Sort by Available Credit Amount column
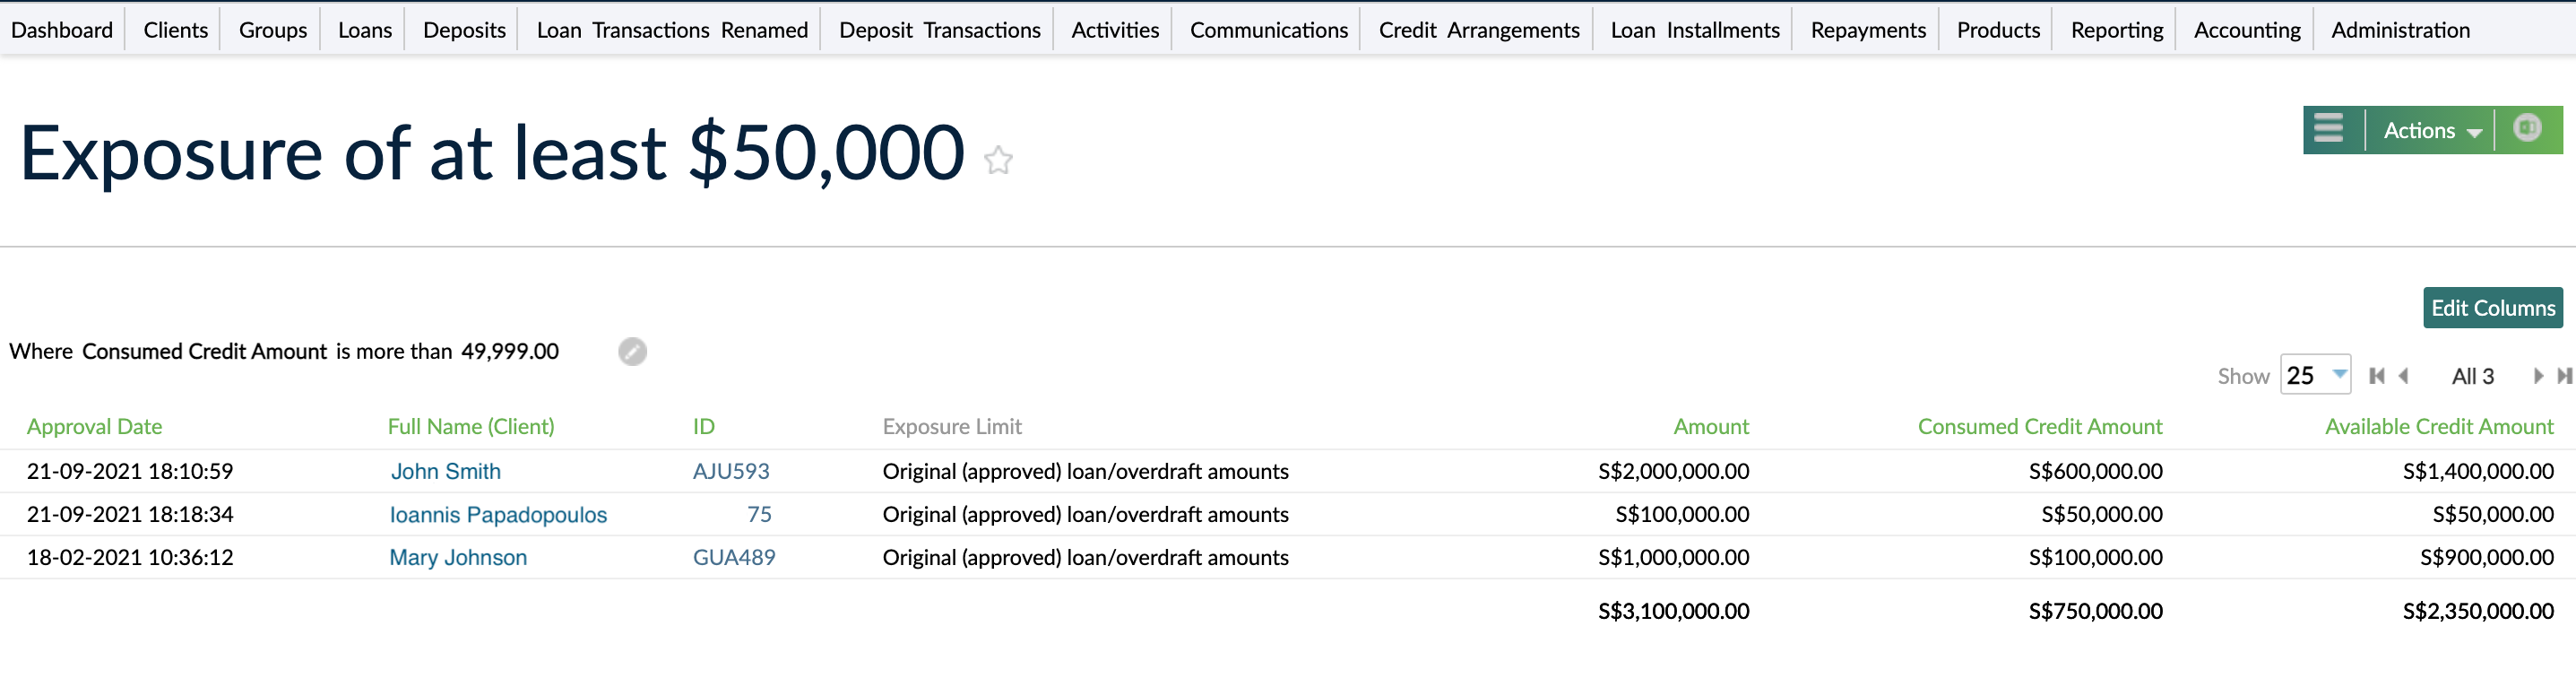2576x696 pixels. (x=2439, y=427)
